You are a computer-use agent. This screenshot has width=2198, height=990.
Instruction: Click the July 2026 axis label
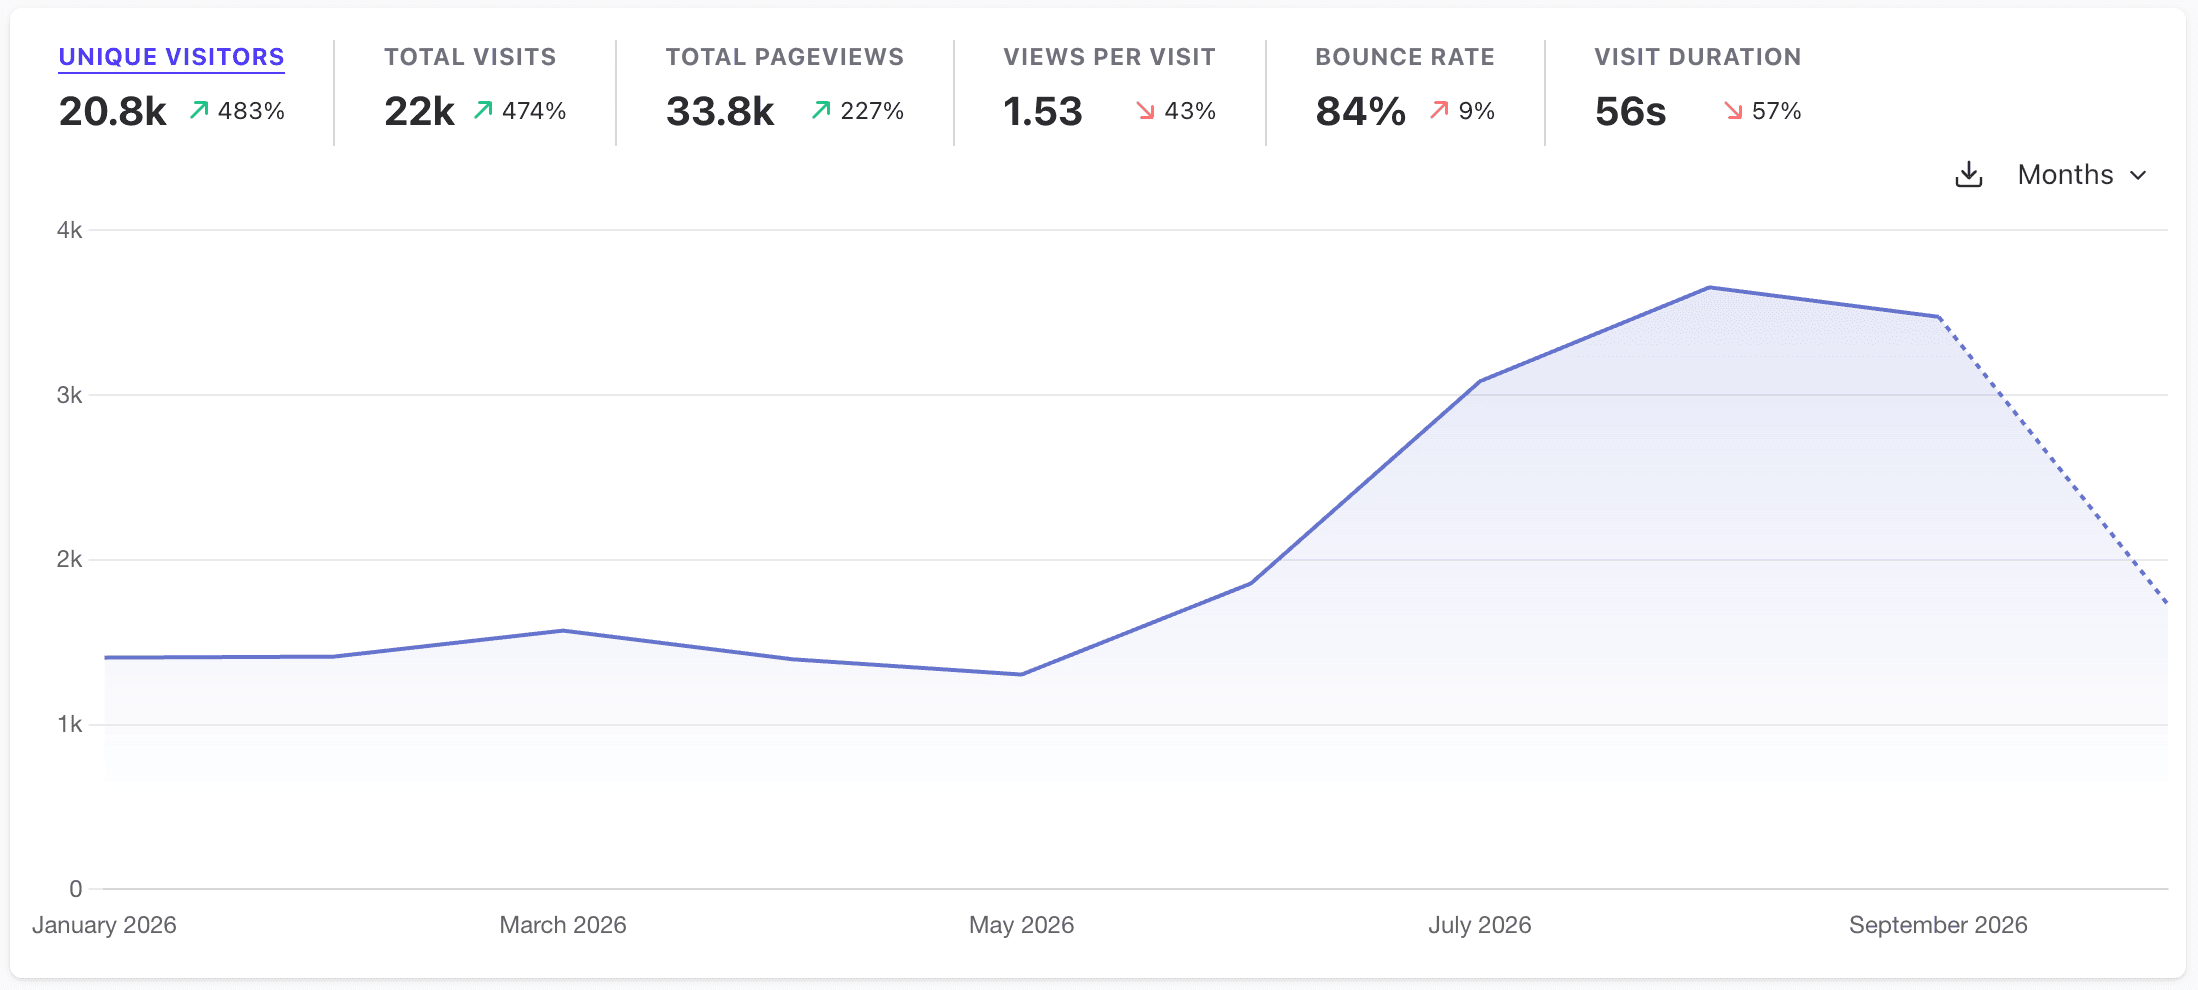click(1479, 925)
